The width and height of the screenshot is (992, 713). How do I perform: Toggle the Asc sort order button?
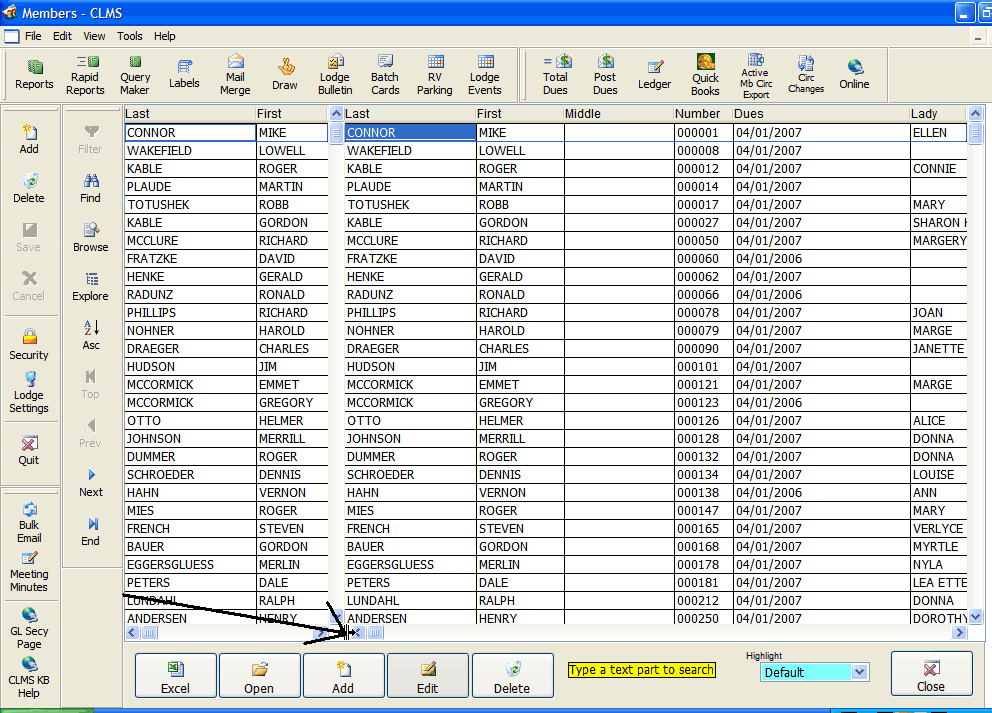[x=91, y=334]
